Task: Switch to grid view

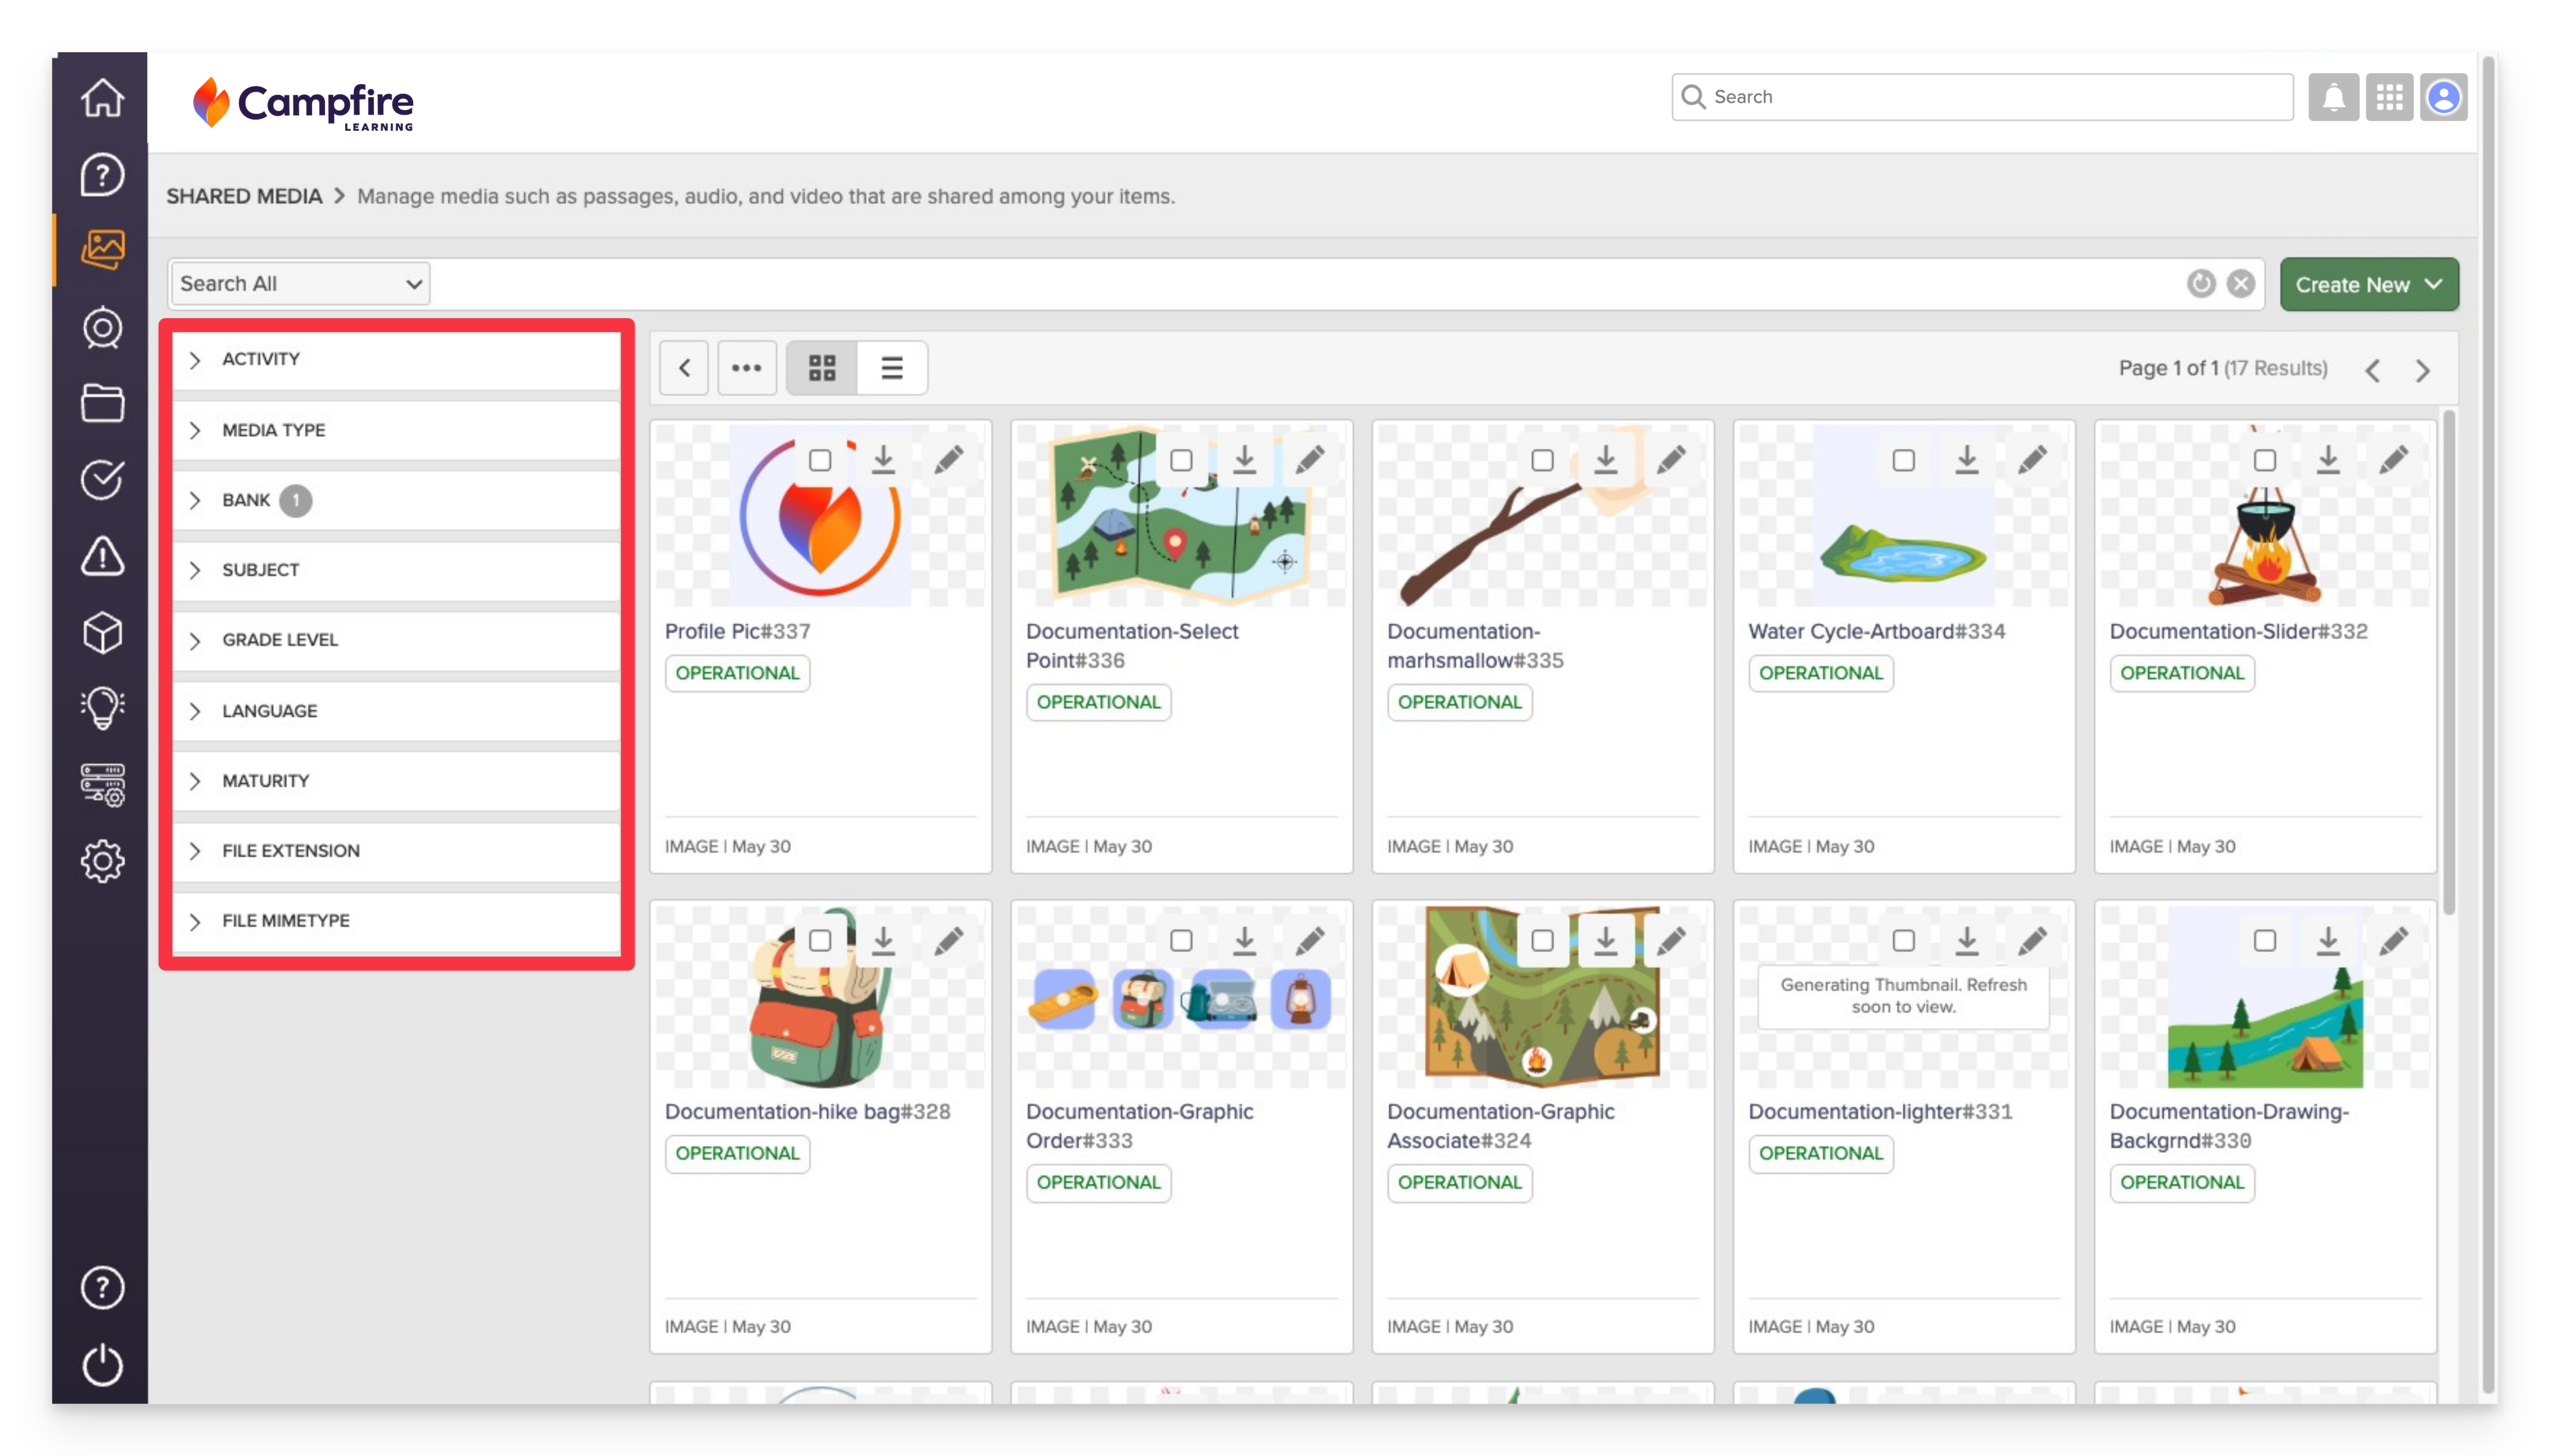Action: tap(821, 368)
